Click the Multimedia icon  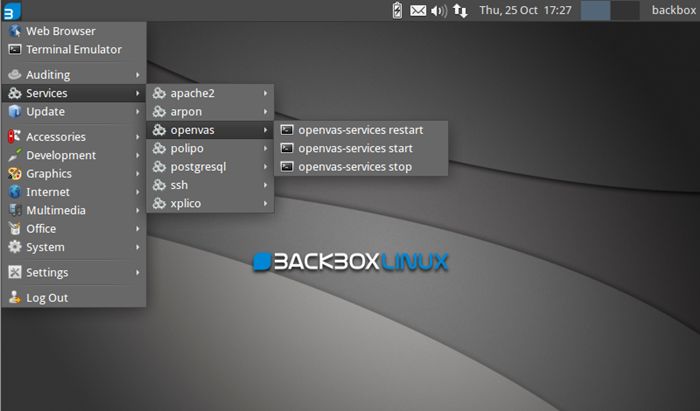[x=15, y=210]
